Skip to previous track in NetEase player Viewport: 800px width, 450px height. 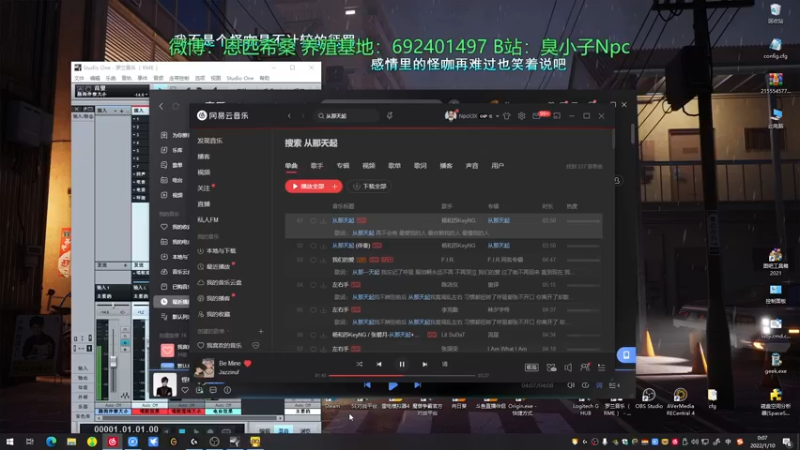pos(379,364)
